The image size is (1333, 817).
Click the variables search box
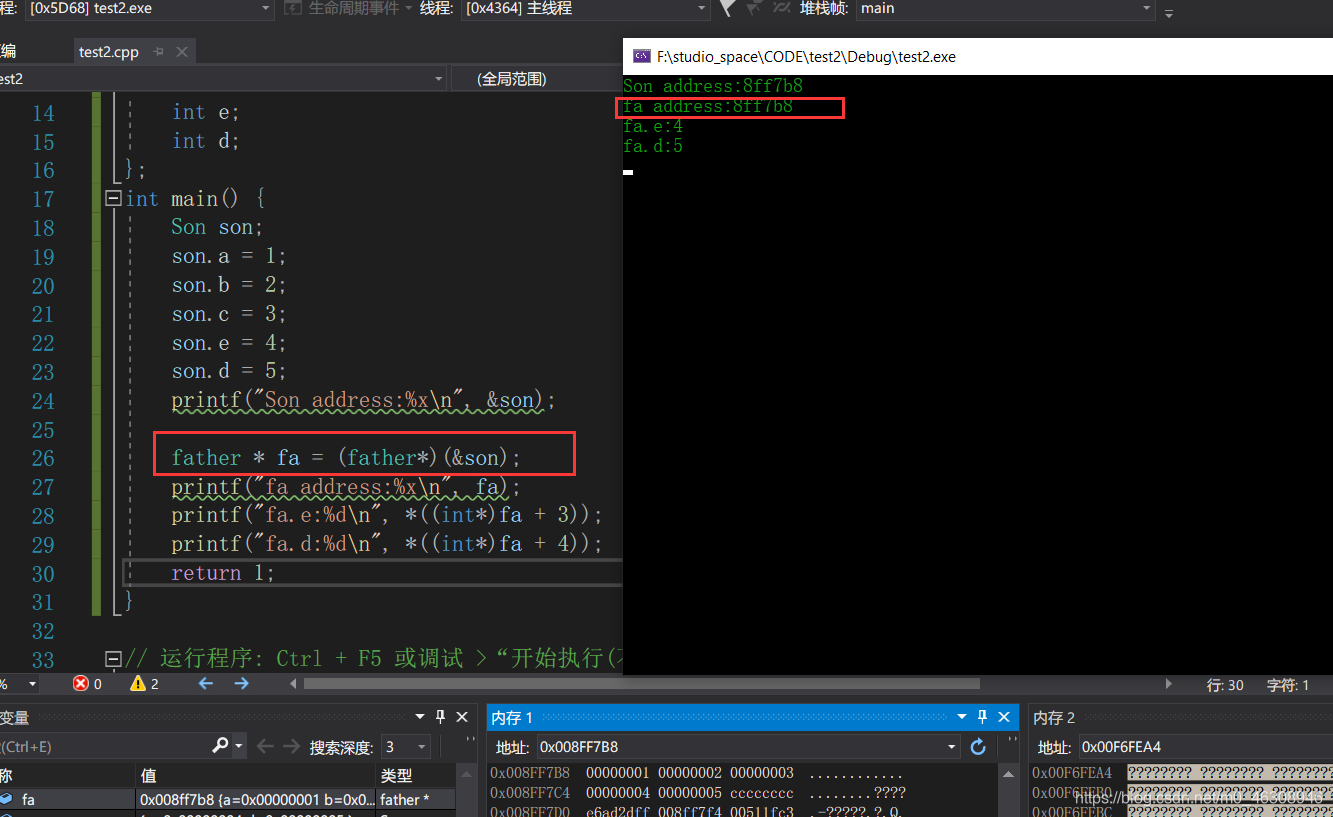coord(104,746)
